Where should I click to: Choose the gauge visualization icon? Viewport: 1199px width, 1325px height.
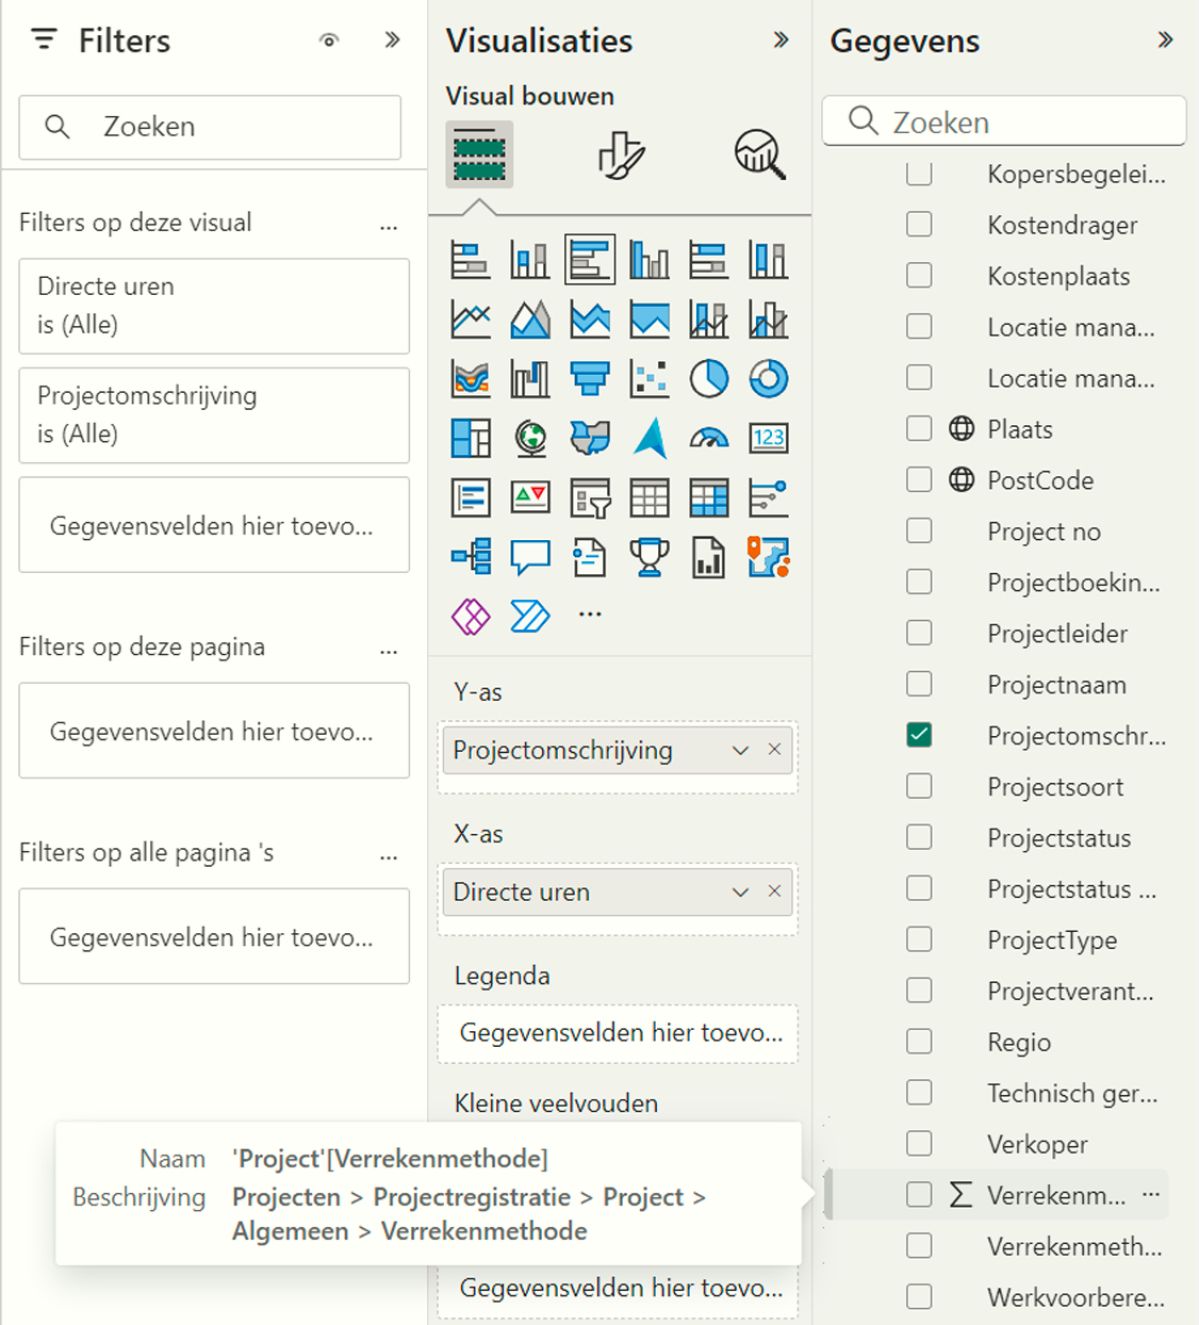(x=709, y=437)
